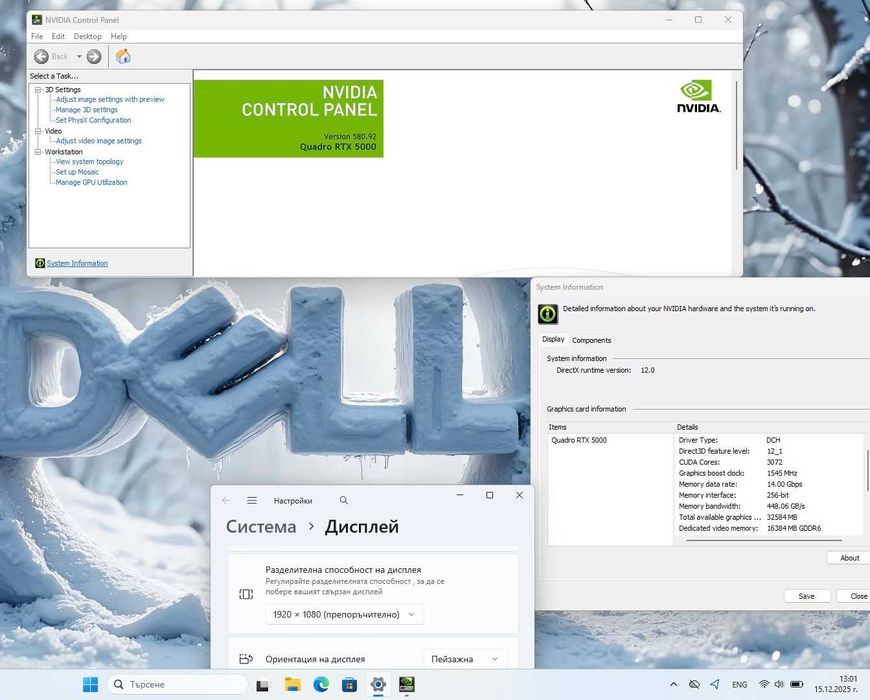Open the Edit menu
The width and height of the screenshot is (870, 700).
(x=58, y=36)
